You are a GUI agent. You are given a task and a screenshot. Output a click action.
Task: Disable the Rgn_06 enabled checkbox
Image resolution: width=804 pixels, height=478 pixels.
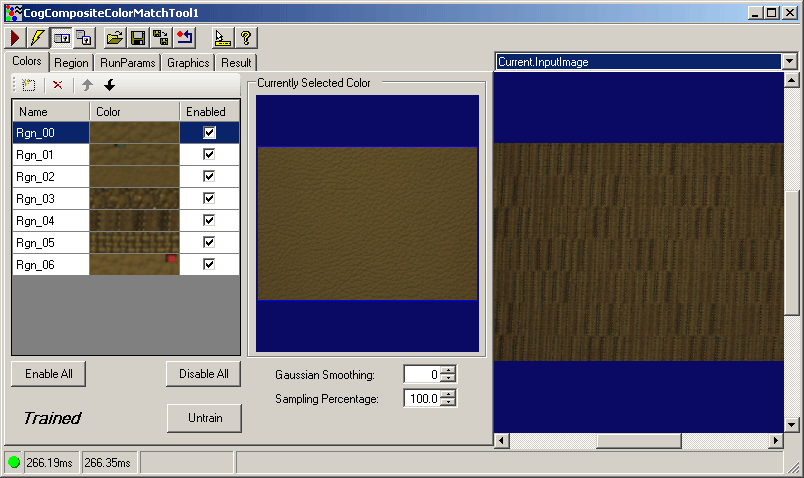(210, 264)
